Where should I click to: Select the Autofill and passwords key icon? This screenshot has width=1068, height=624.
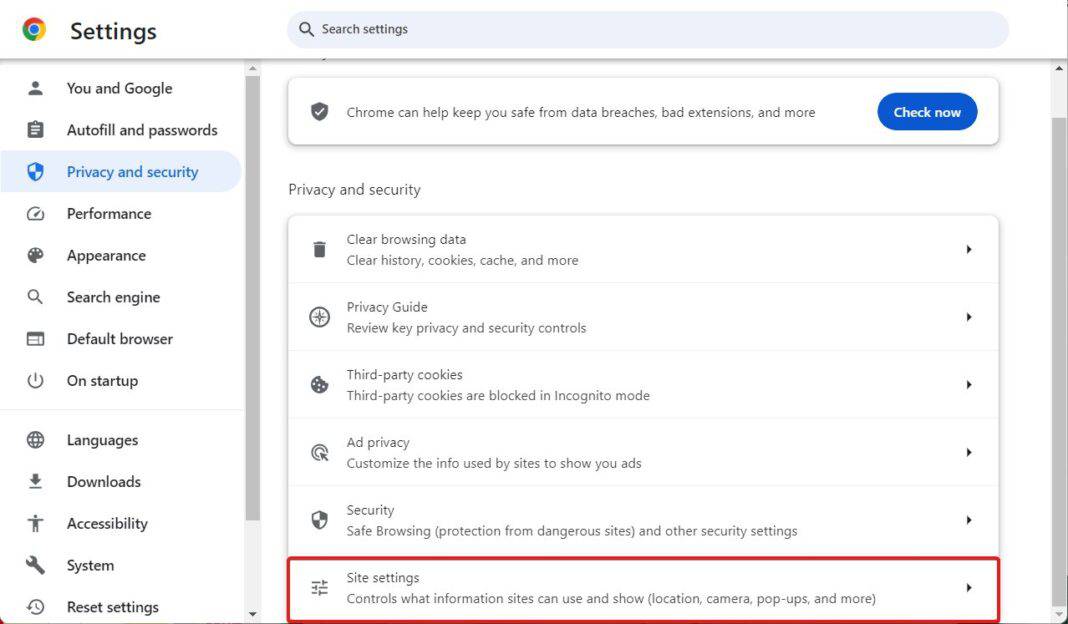[x=36, y=130]
